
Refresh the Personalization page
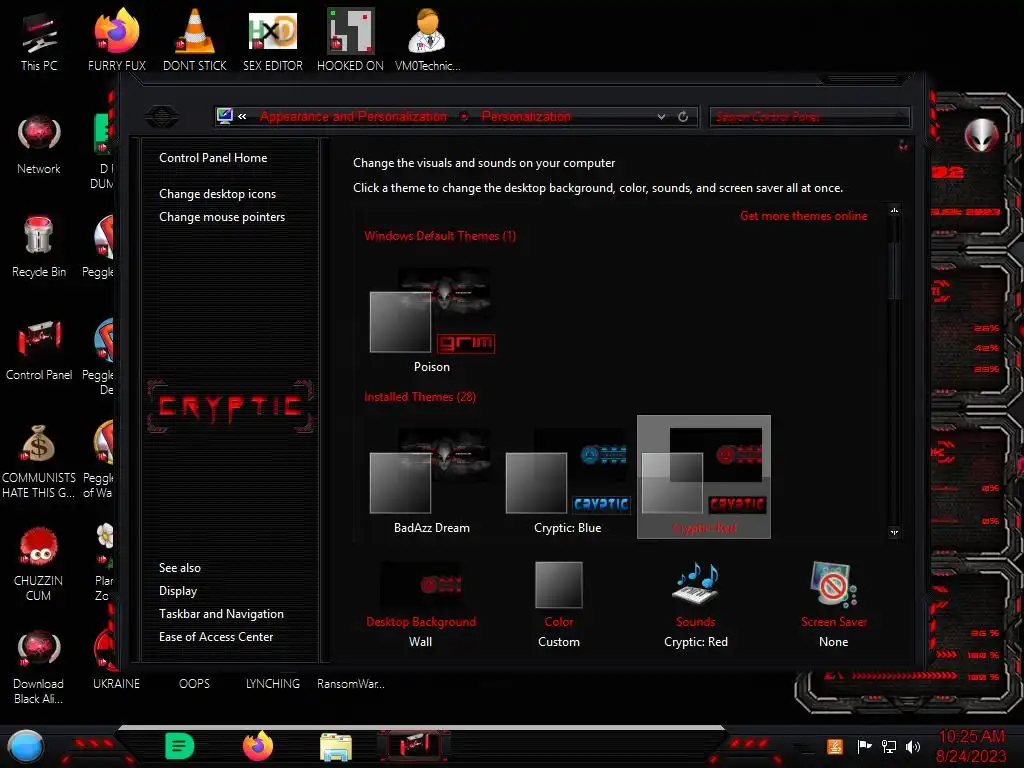pyautogui.click(x=682, y=117)
